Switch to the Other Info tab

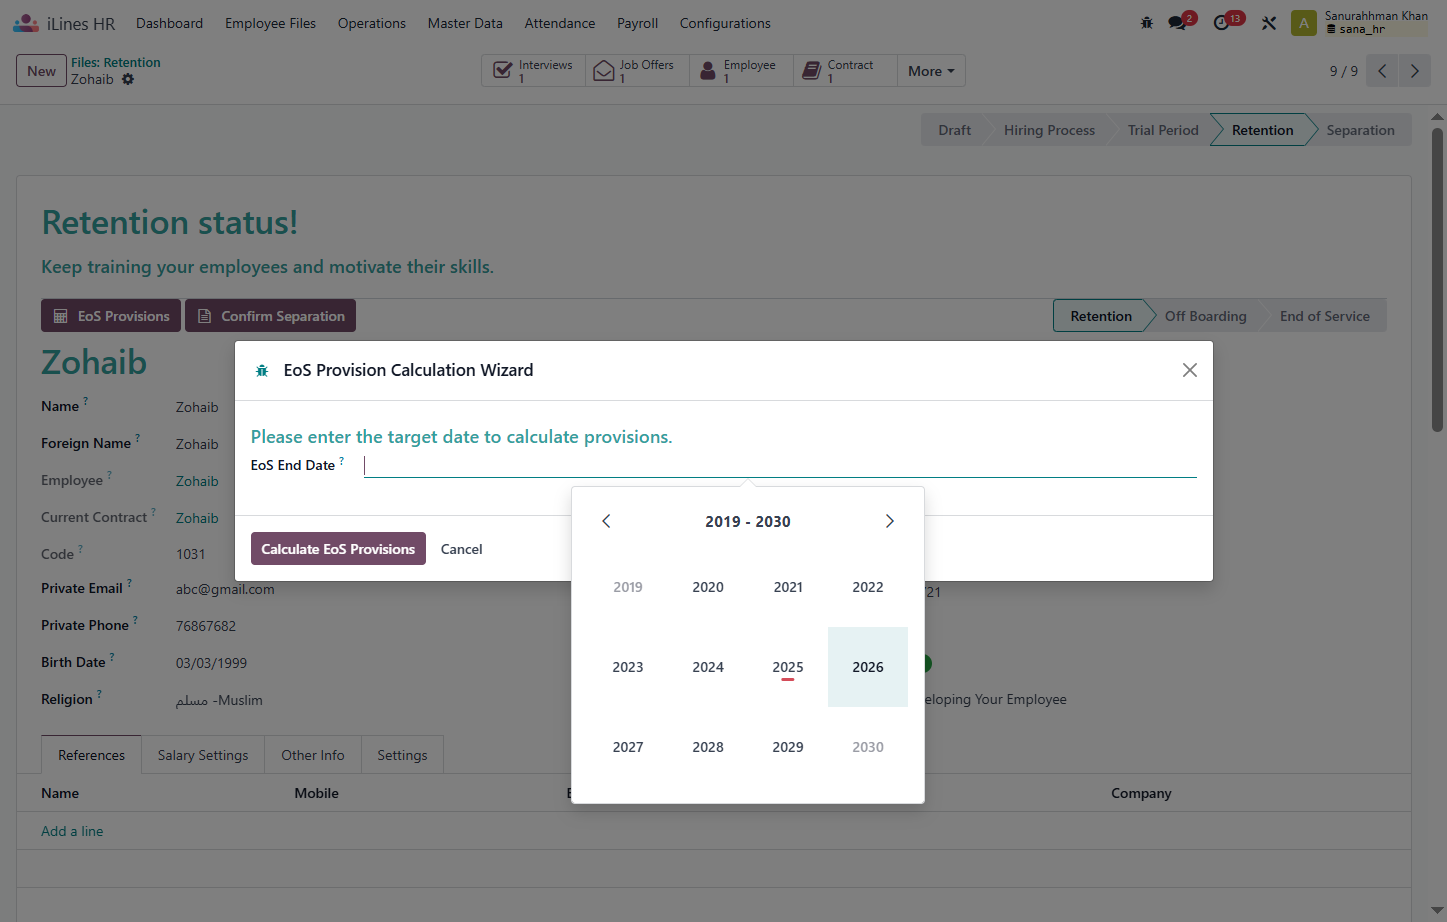(313, 755)
